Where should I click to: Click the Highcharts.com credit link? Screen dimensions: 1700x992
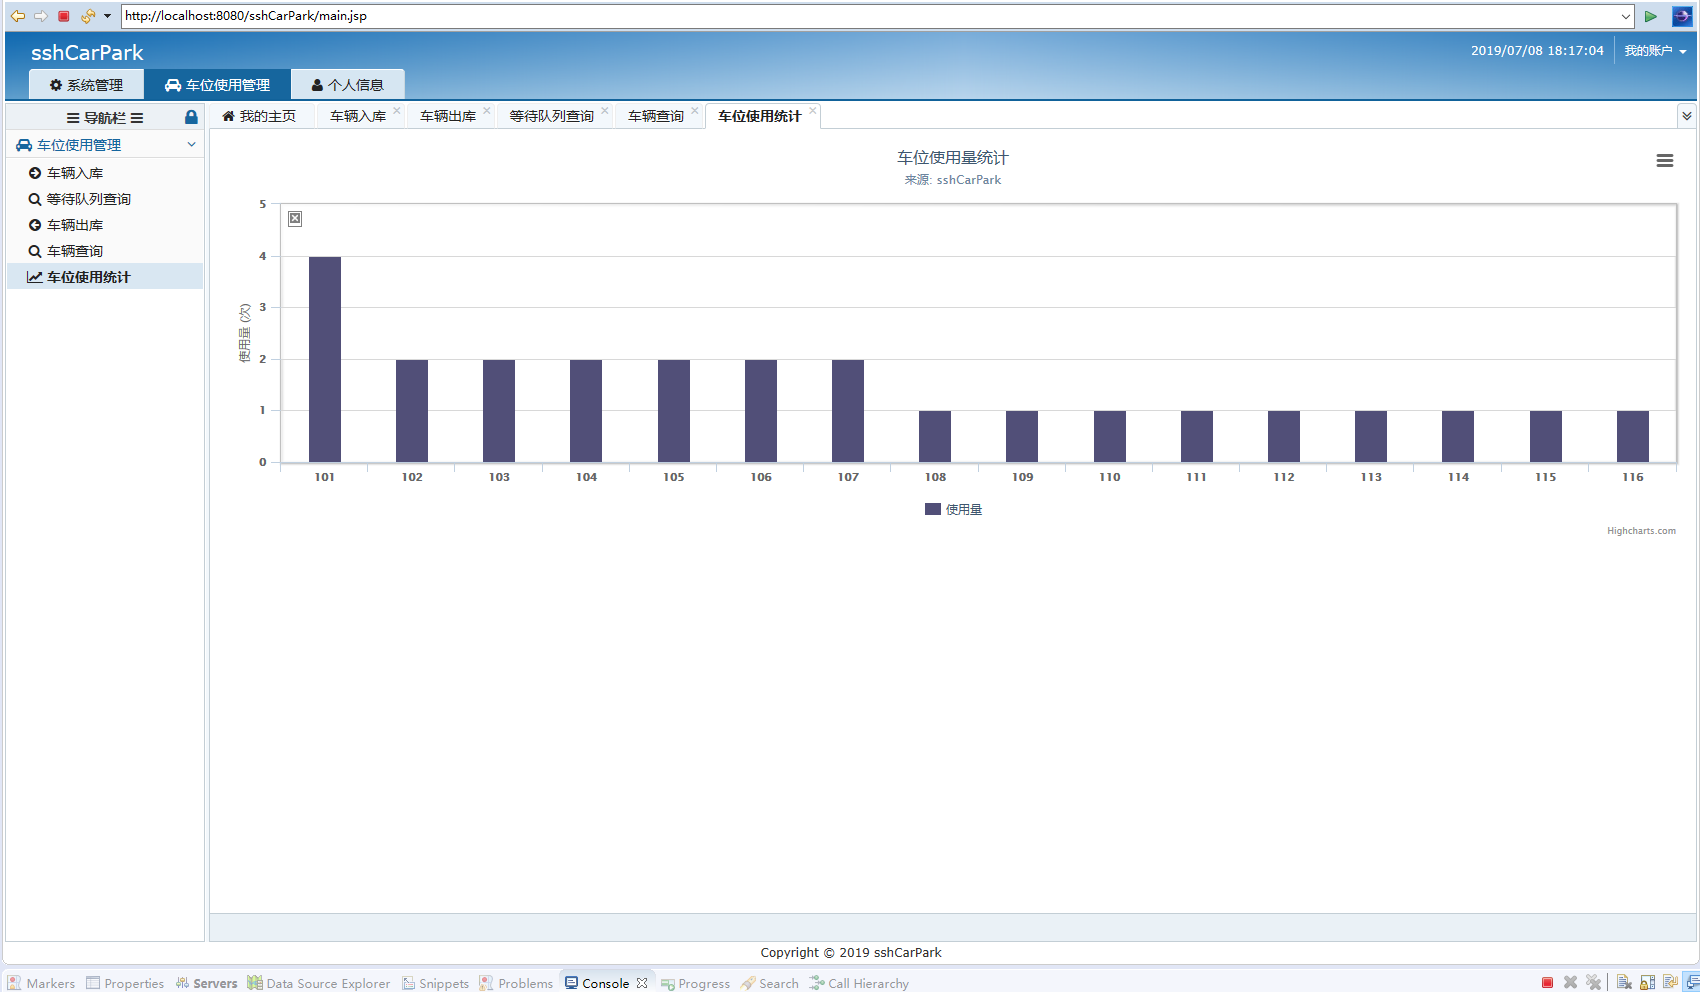click(1641, 531)
